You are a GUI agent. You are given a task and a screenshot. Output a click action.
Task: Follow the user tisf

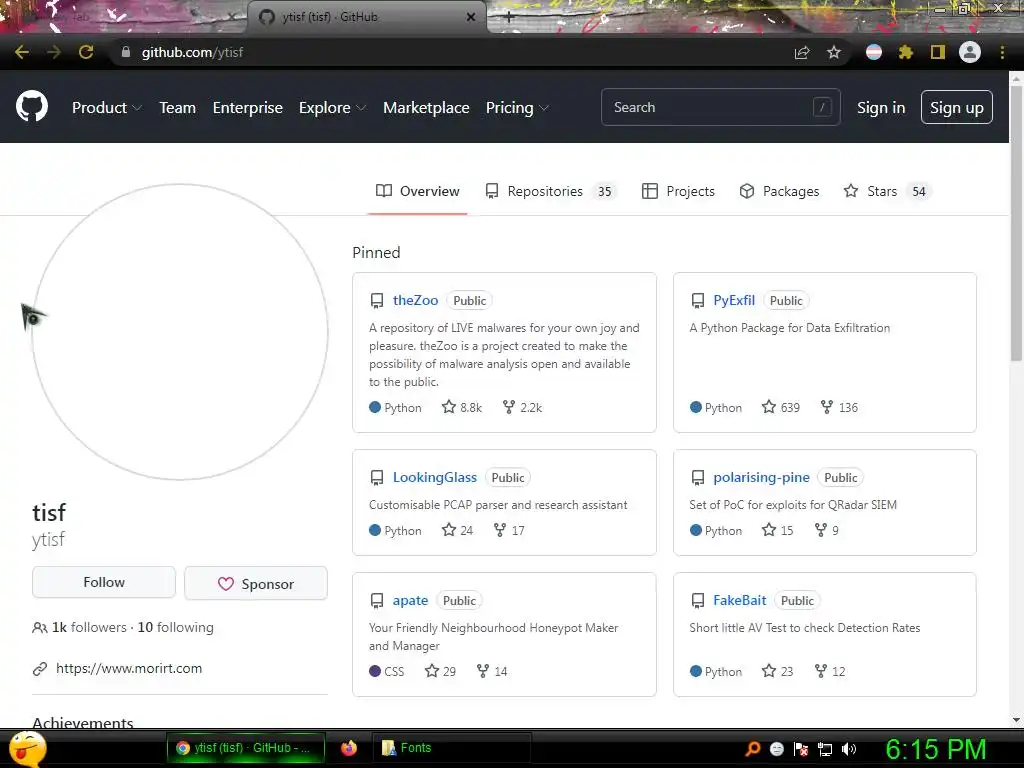[104, 583]
